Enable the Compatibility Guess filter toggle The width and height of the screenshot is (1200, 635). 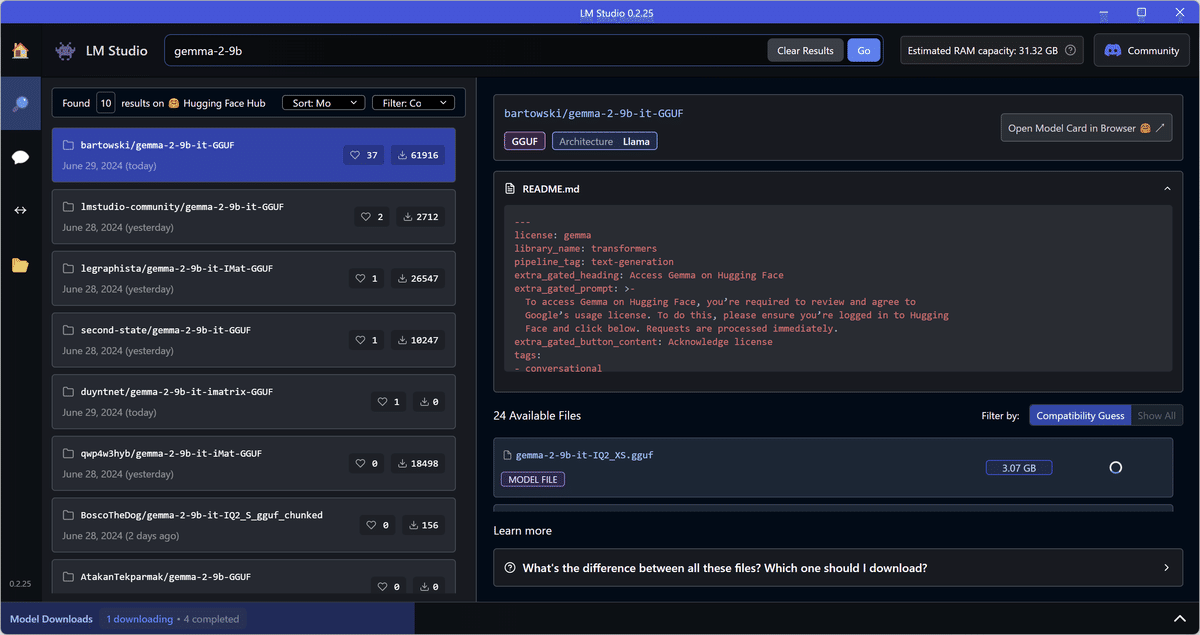pyautogui.click(x=1080, y=415)
